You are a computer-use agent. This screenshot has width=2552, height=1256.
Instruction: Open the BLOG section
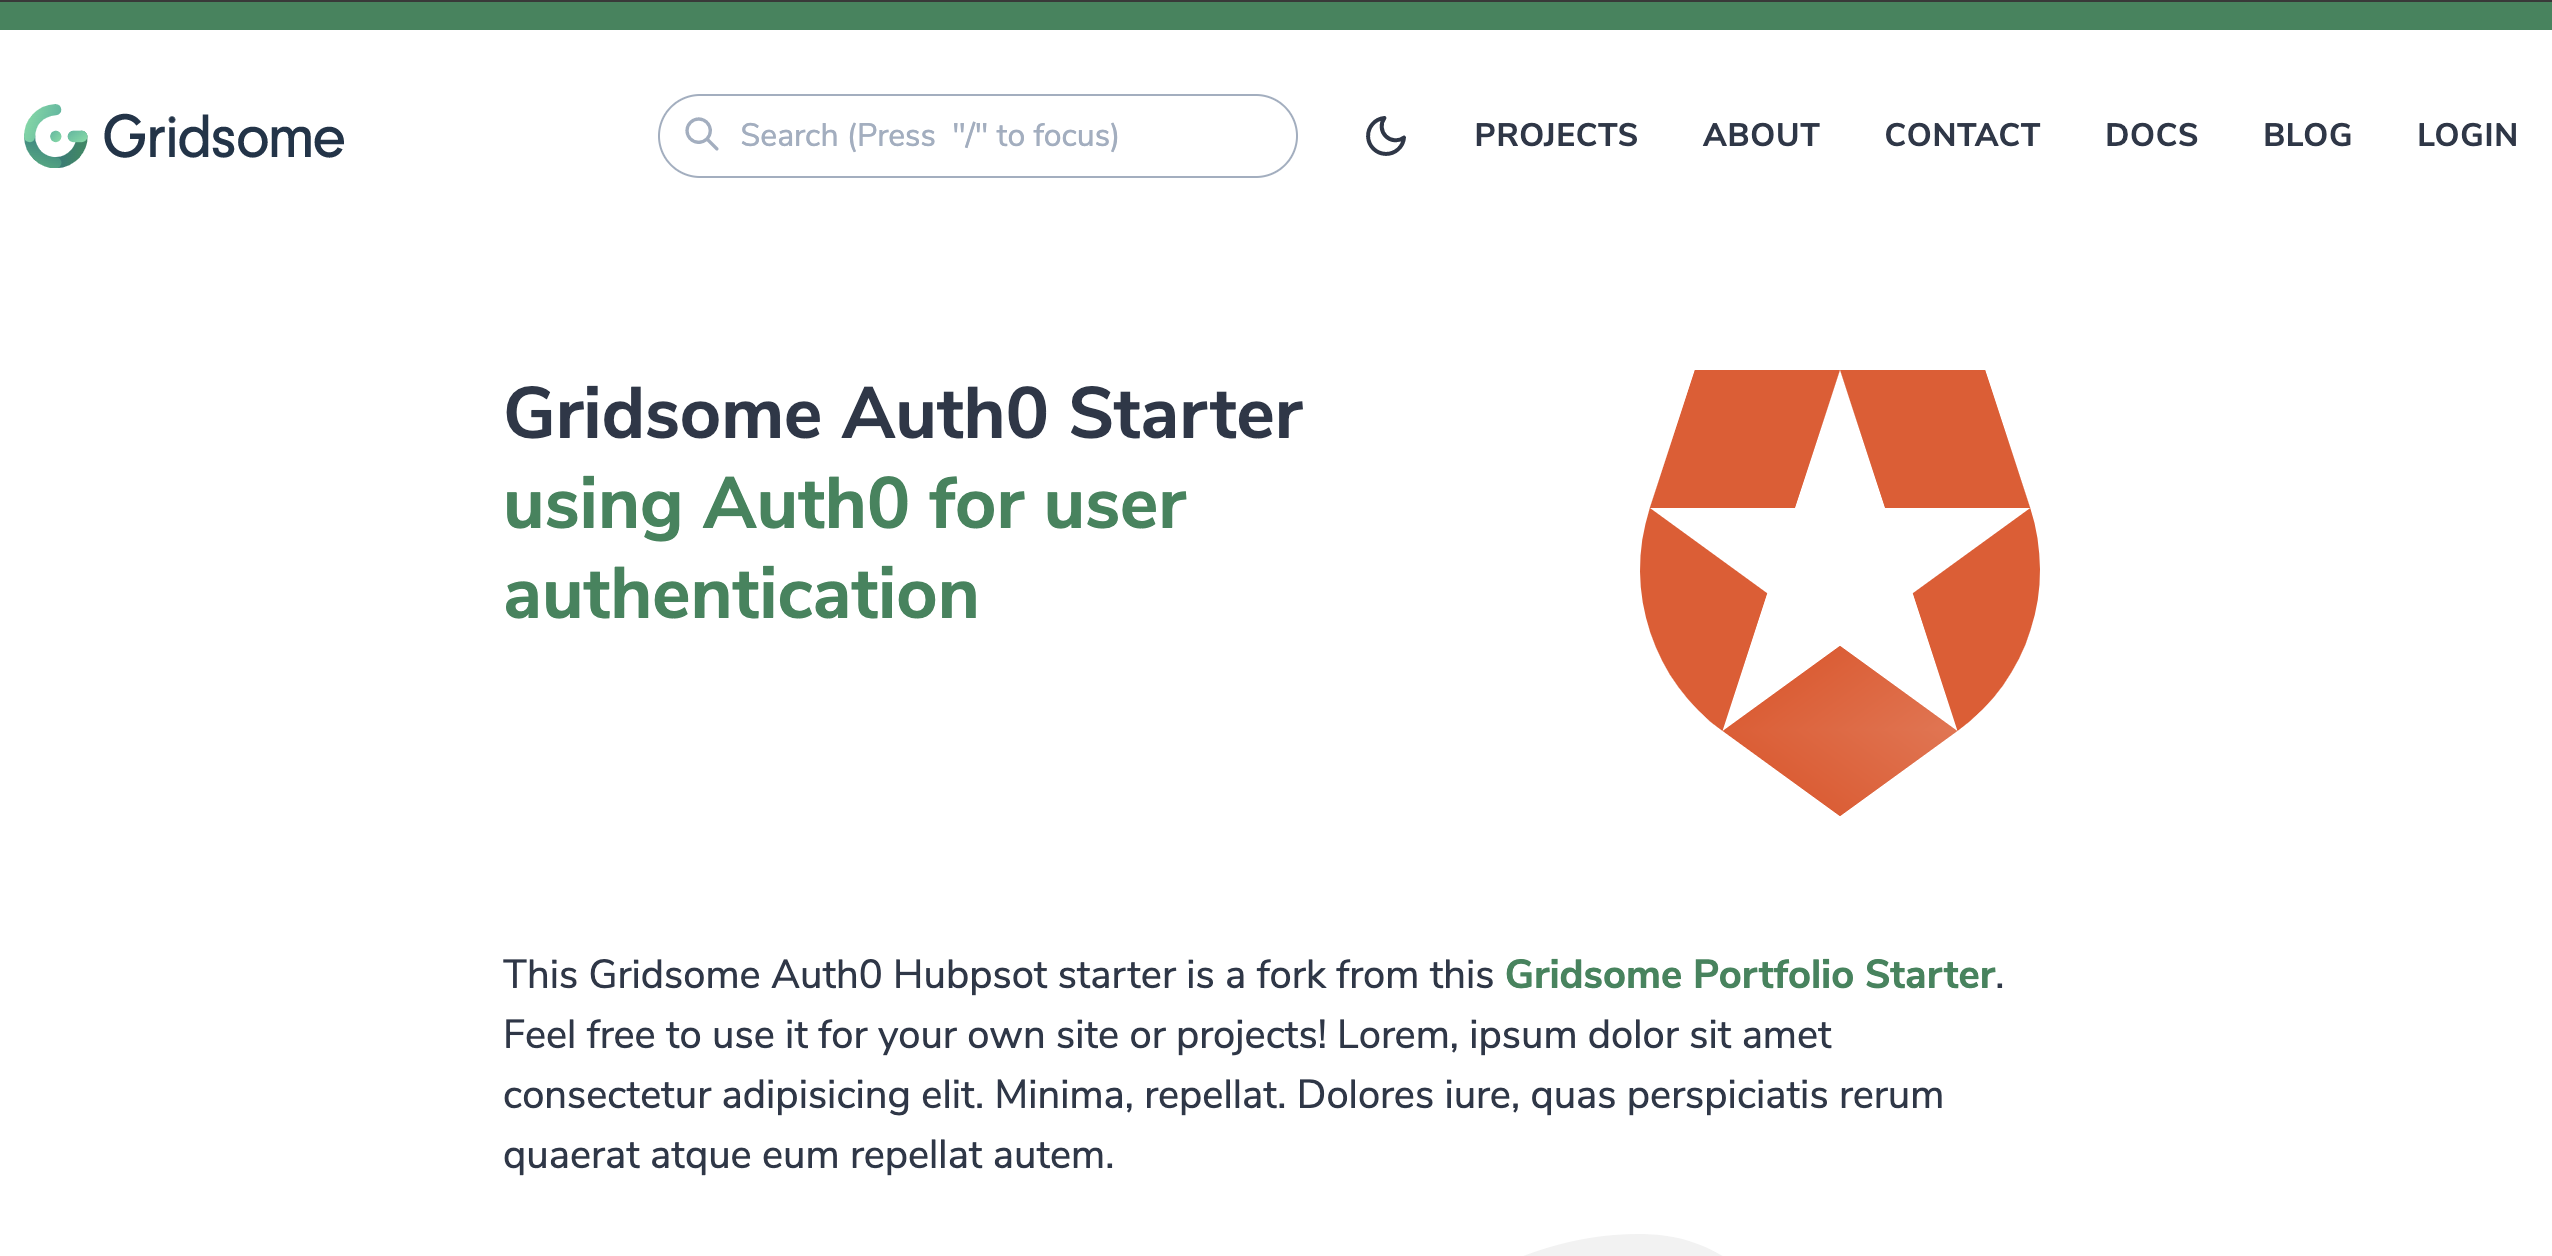(x=2307, y=135)
